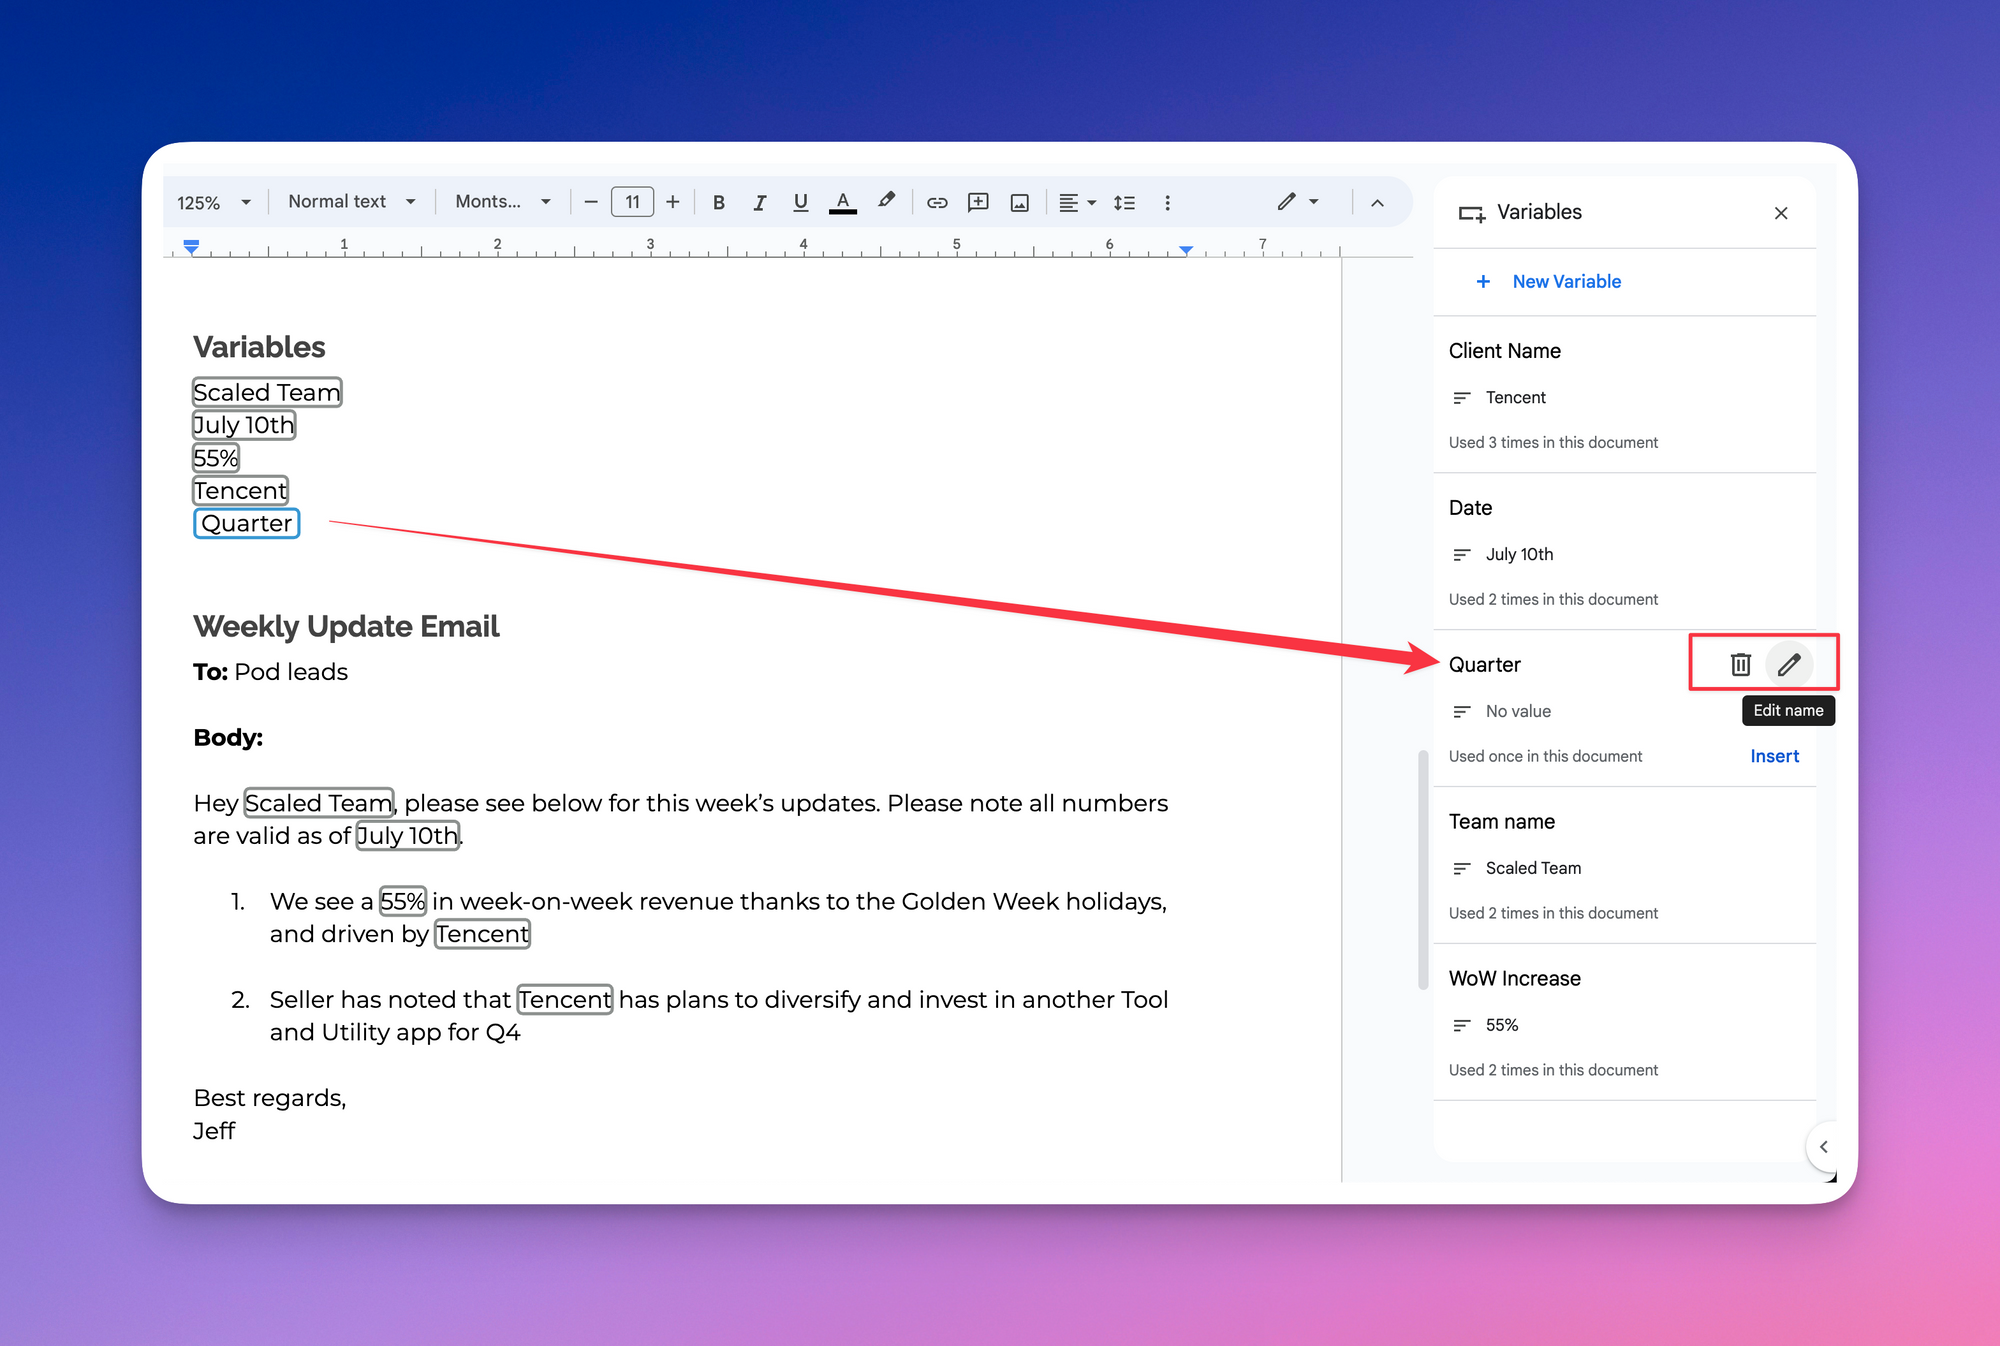The width and height of the screenshot is (2000, 1346).
Task: Click the Scaled Team chip in email greeting
Action: click(319, 803)
